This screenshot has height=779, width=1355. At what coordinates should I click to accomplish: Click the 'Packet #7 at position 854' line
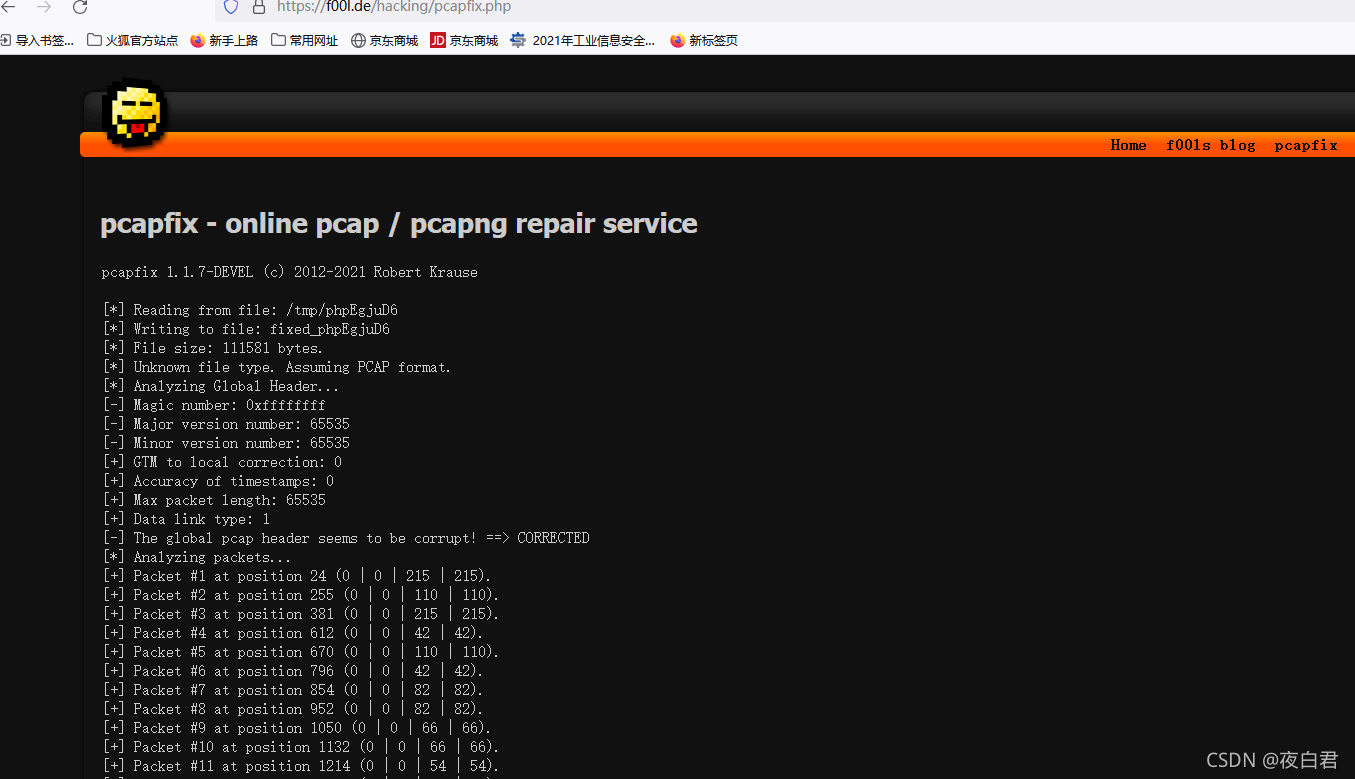[293, 690]
